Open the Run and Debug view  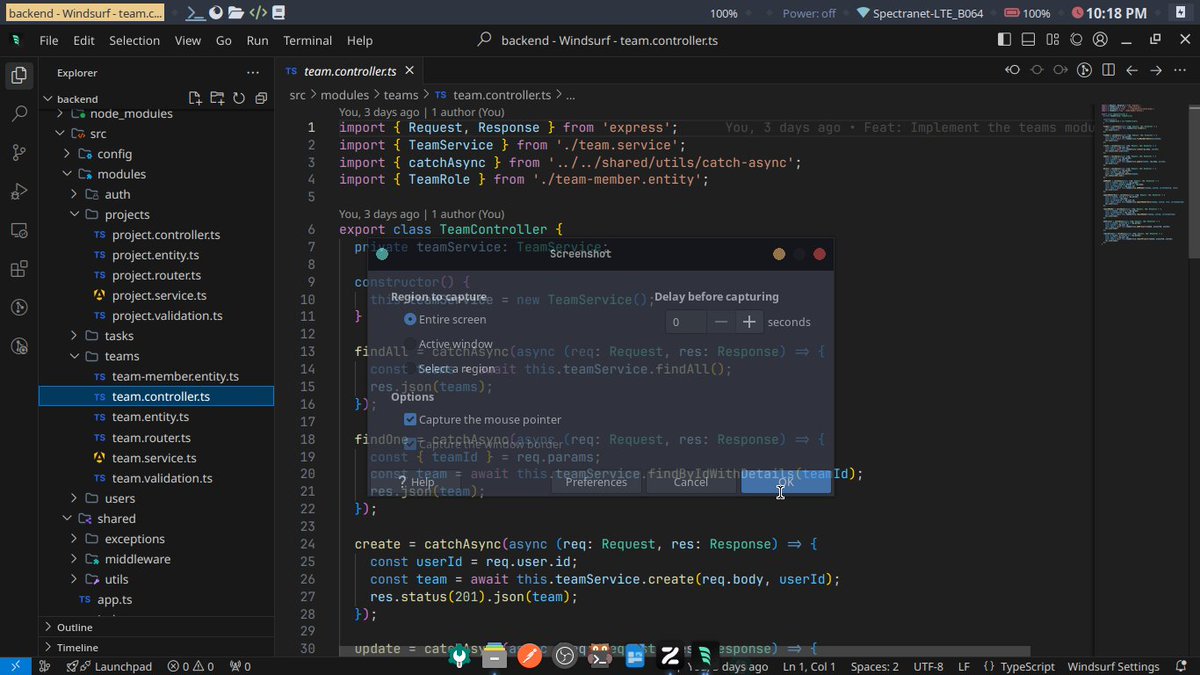tap(18, 191)
